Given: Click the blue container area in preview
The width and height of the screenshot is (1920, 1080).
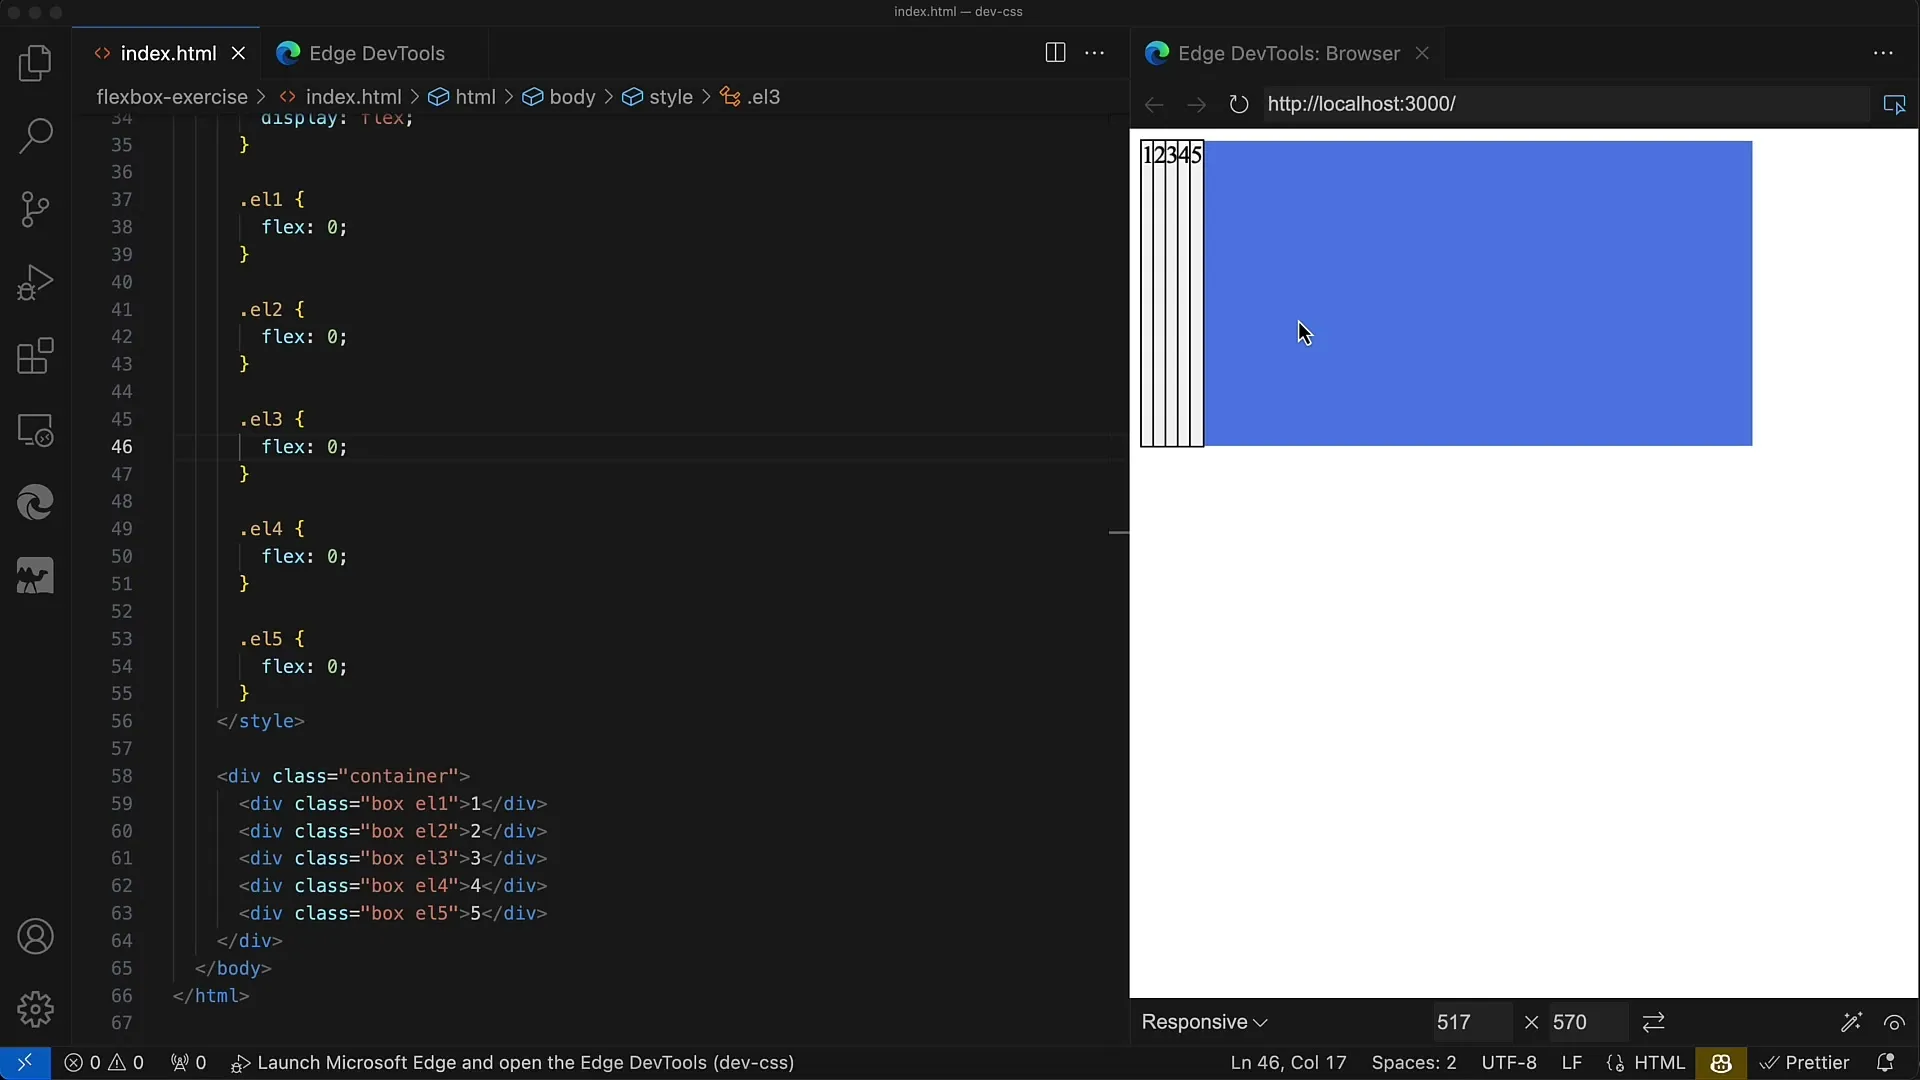Looking at the screenshot, I should click(1478, 294).
